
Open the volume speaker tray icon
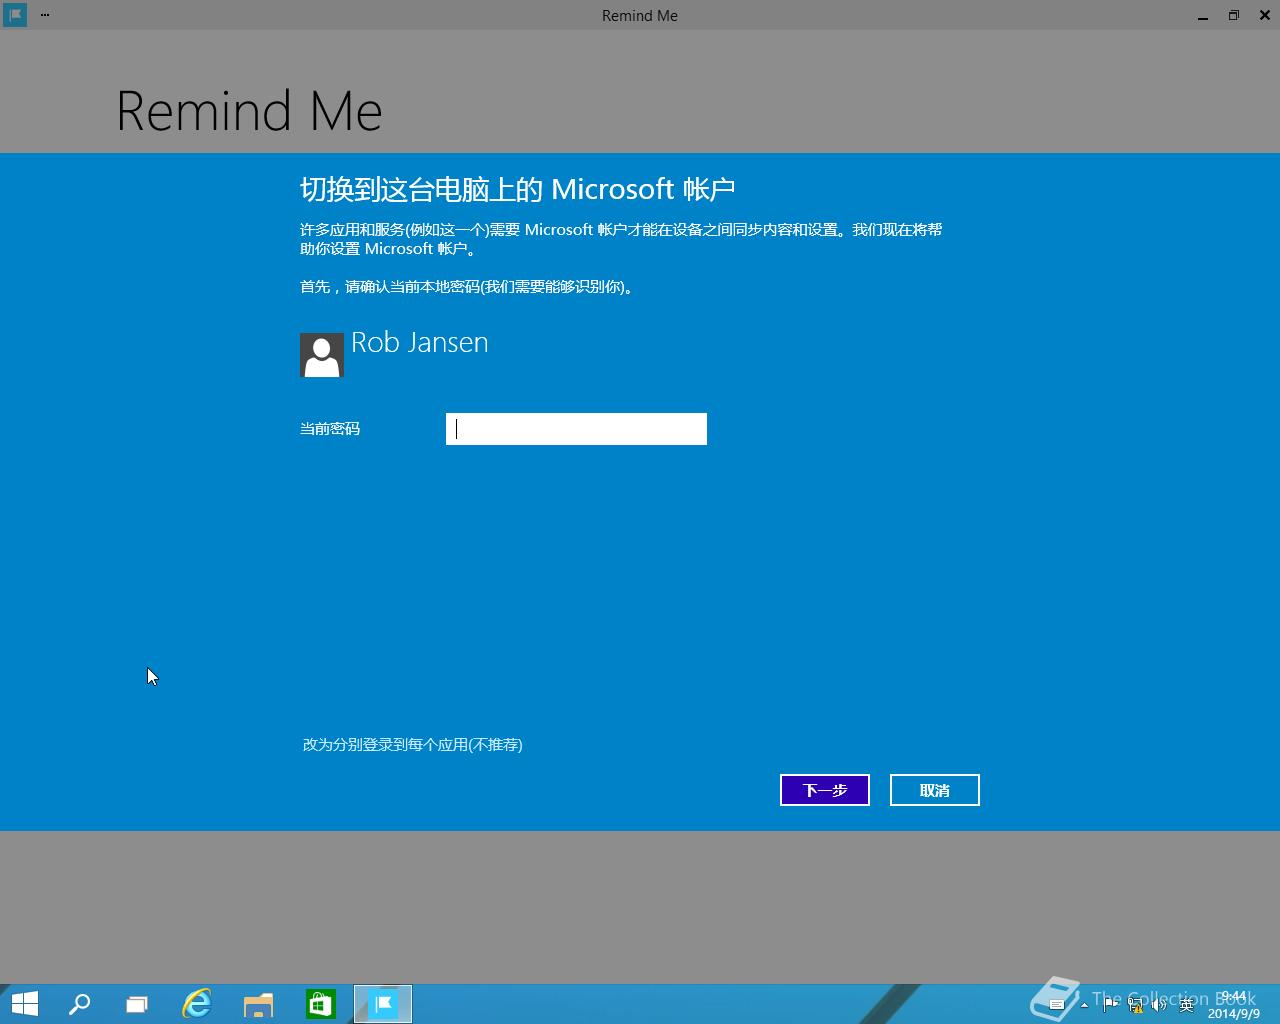(1159, 1004)
